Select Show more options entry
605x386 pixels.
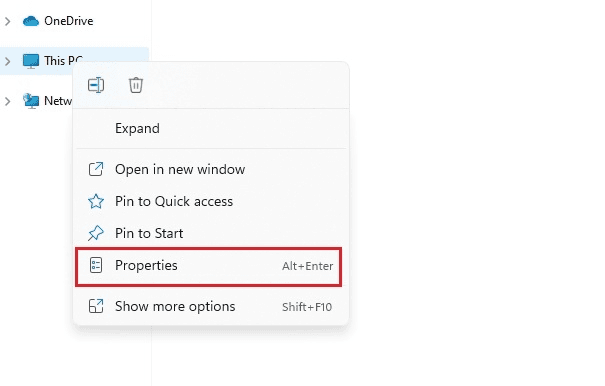(211, 306)
